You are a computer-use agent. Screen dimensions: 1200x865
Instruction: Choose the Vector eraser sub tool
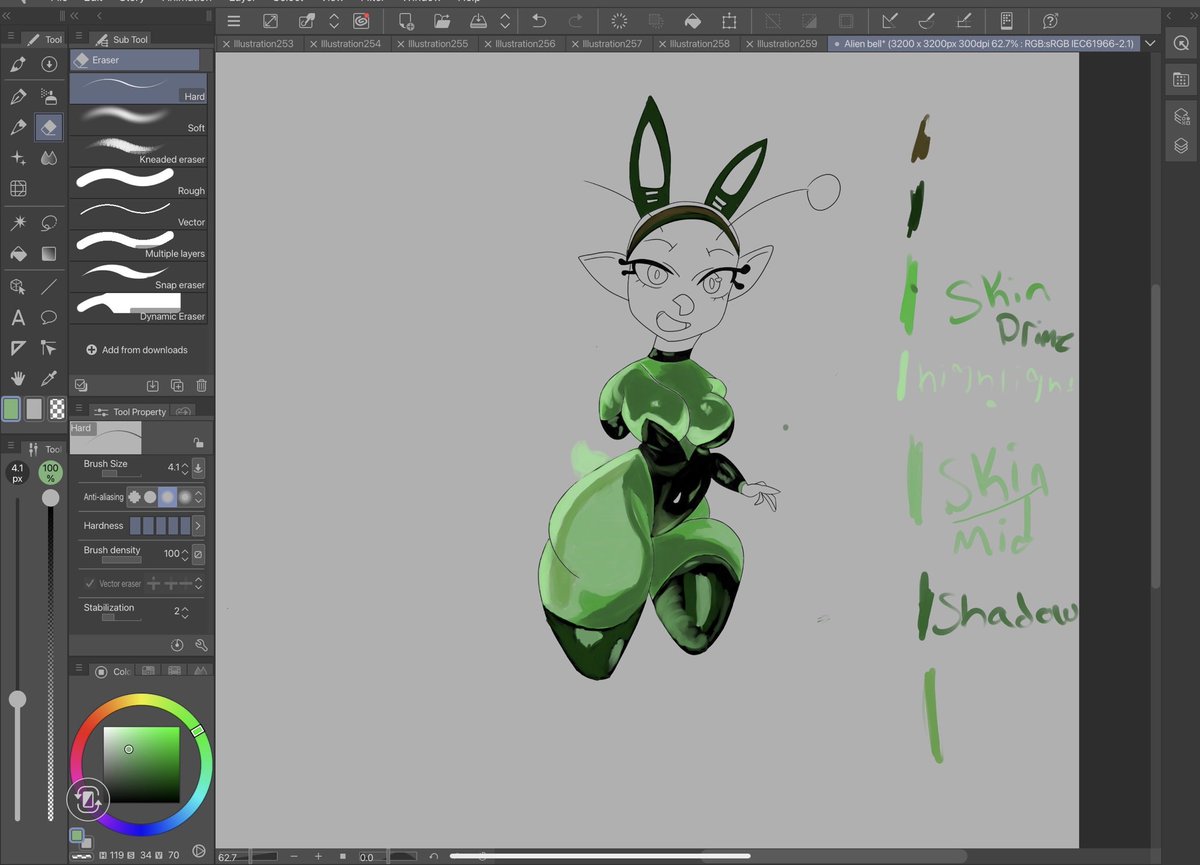pos(138,214)
